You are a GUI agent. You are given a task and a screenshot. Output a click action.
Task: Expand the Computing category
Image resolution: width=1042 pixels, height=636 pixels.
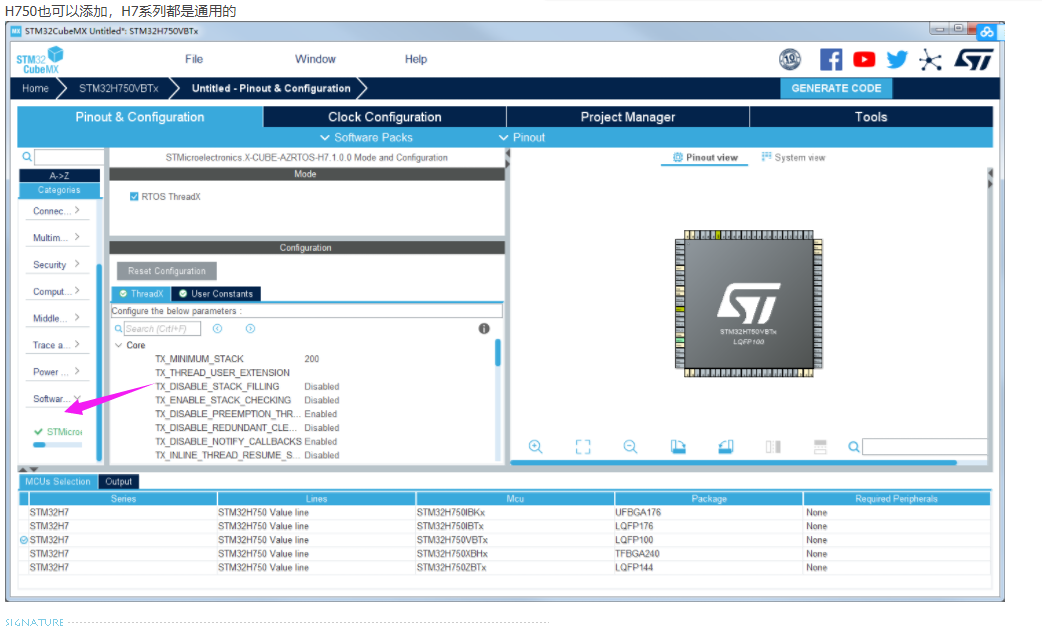point(56,291)
